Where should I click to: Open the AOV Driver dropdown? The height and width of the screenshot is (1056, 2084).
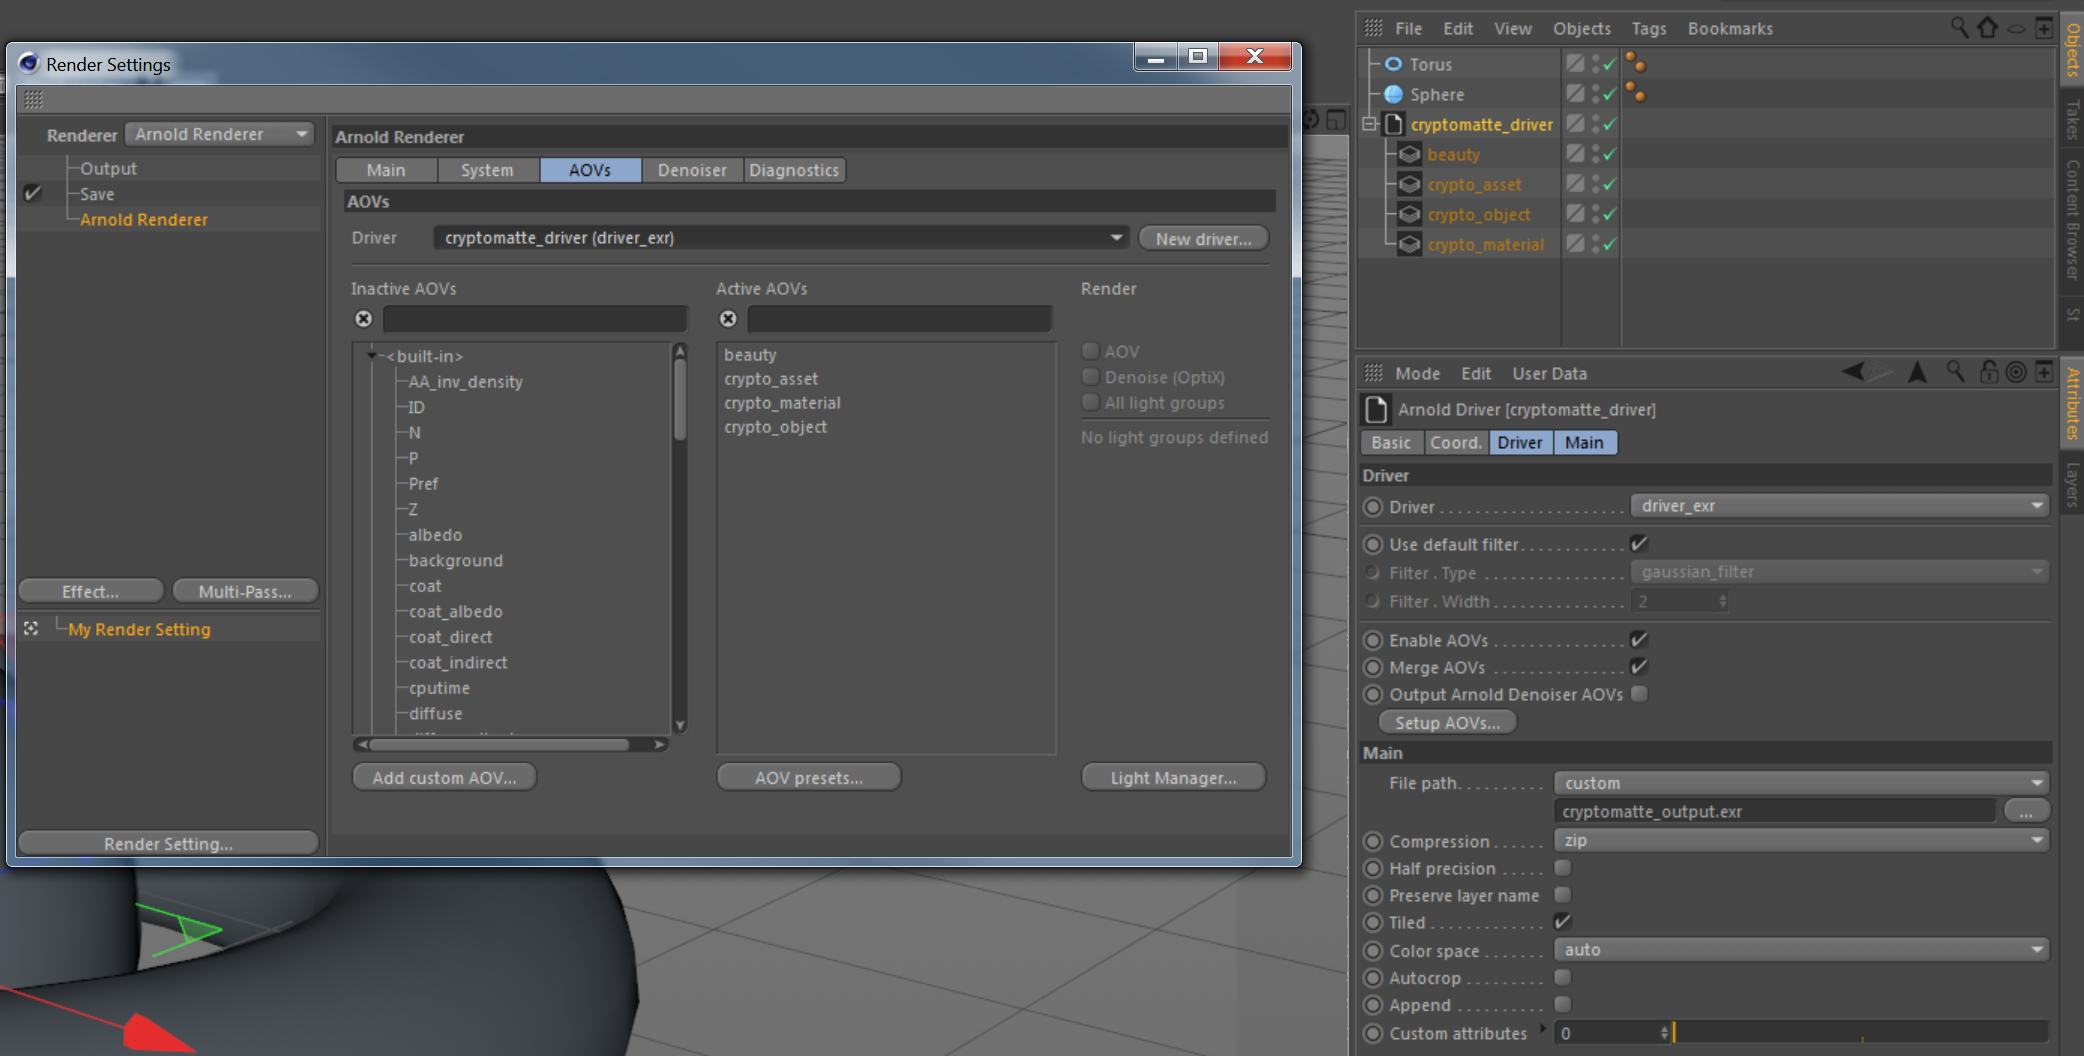coord(781,238)
